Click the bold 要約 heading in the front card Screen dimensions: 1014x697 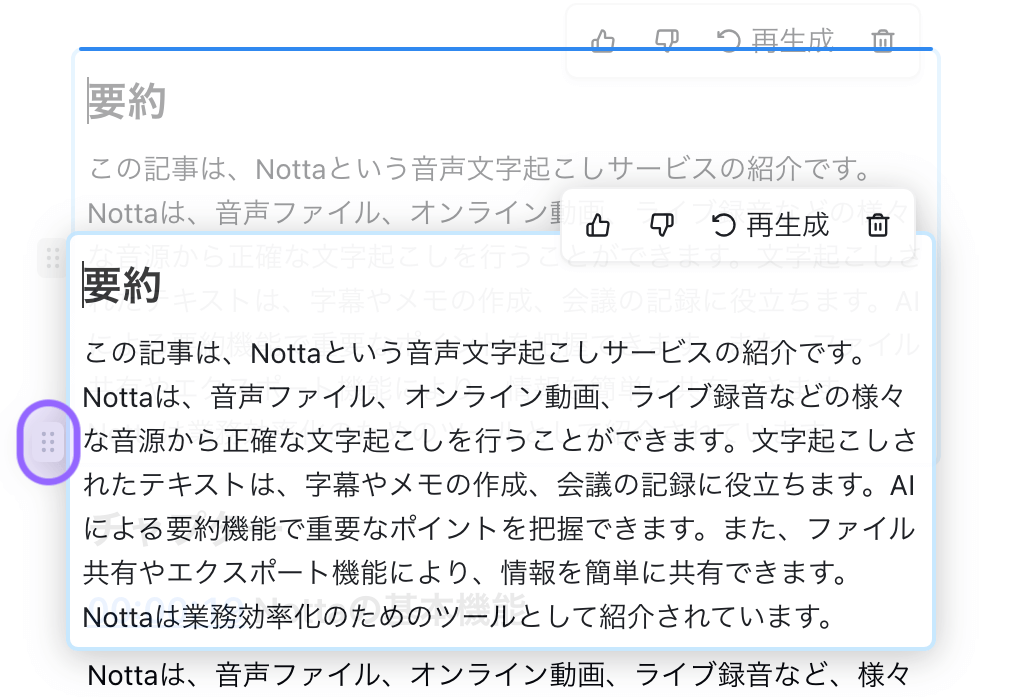point(122,285)
